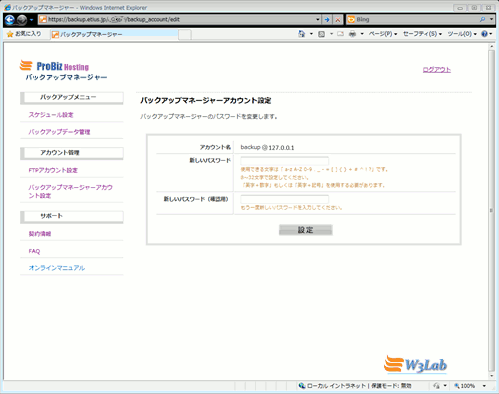Open 契約情報 in the support section
The width and height of the screenshot is (499, 394).
pyautogui.click(x=40, y=234)
